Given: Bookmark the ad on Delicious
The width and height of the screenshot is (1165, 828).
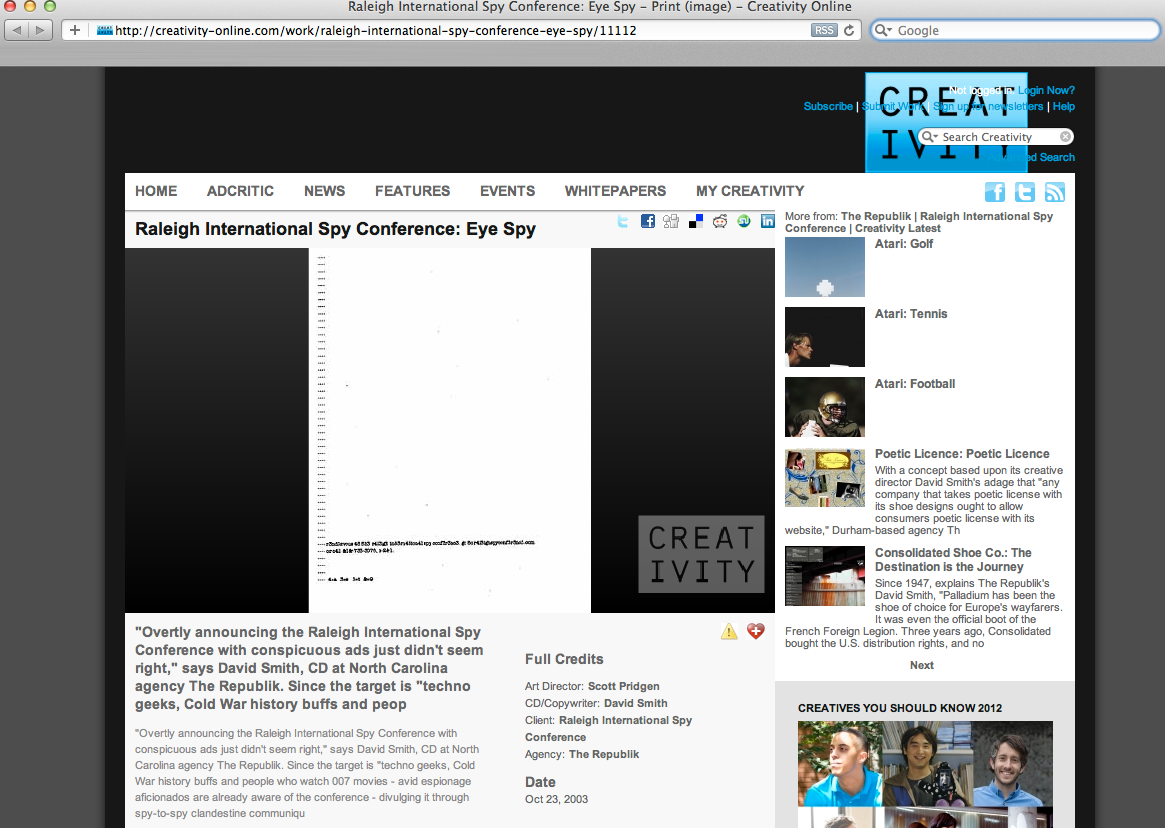Looking at the screenshot, I should [695, 221].
